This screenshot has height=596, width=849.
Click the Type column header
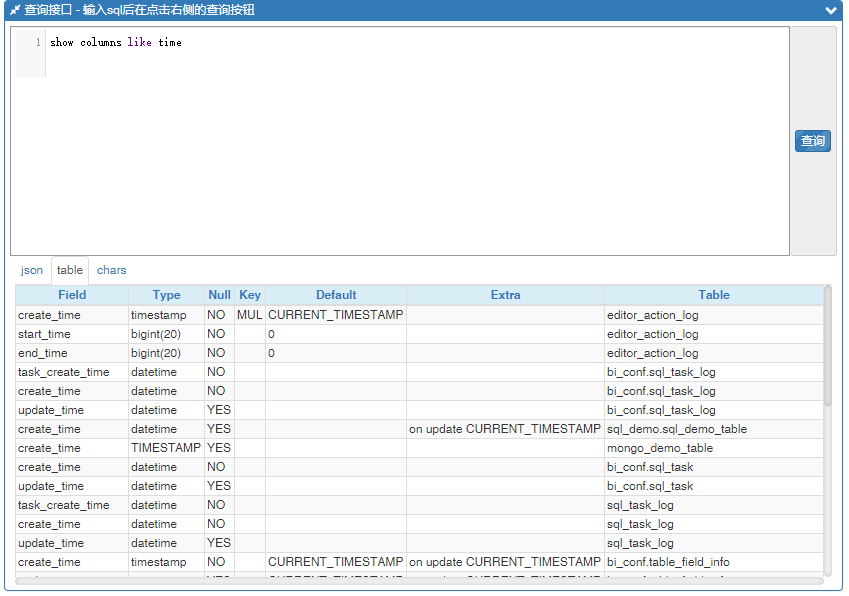click(x=166, y=295)
